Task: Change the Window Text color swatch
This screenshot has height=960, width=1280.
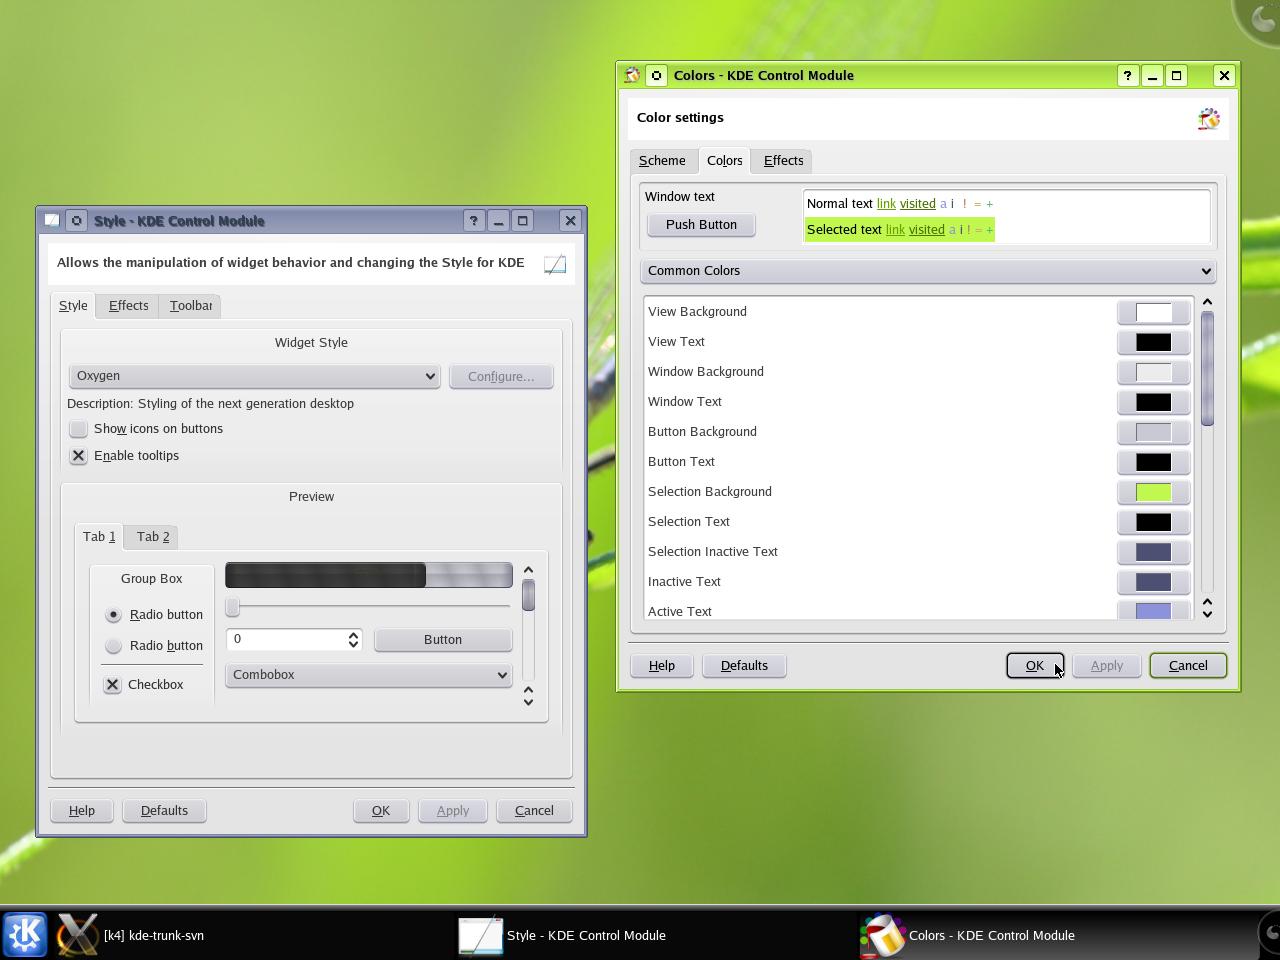Action: [x=1153, y=402]
